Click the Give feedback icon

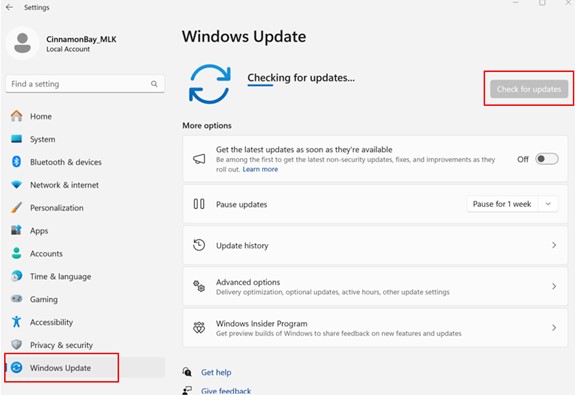[187, 390]
